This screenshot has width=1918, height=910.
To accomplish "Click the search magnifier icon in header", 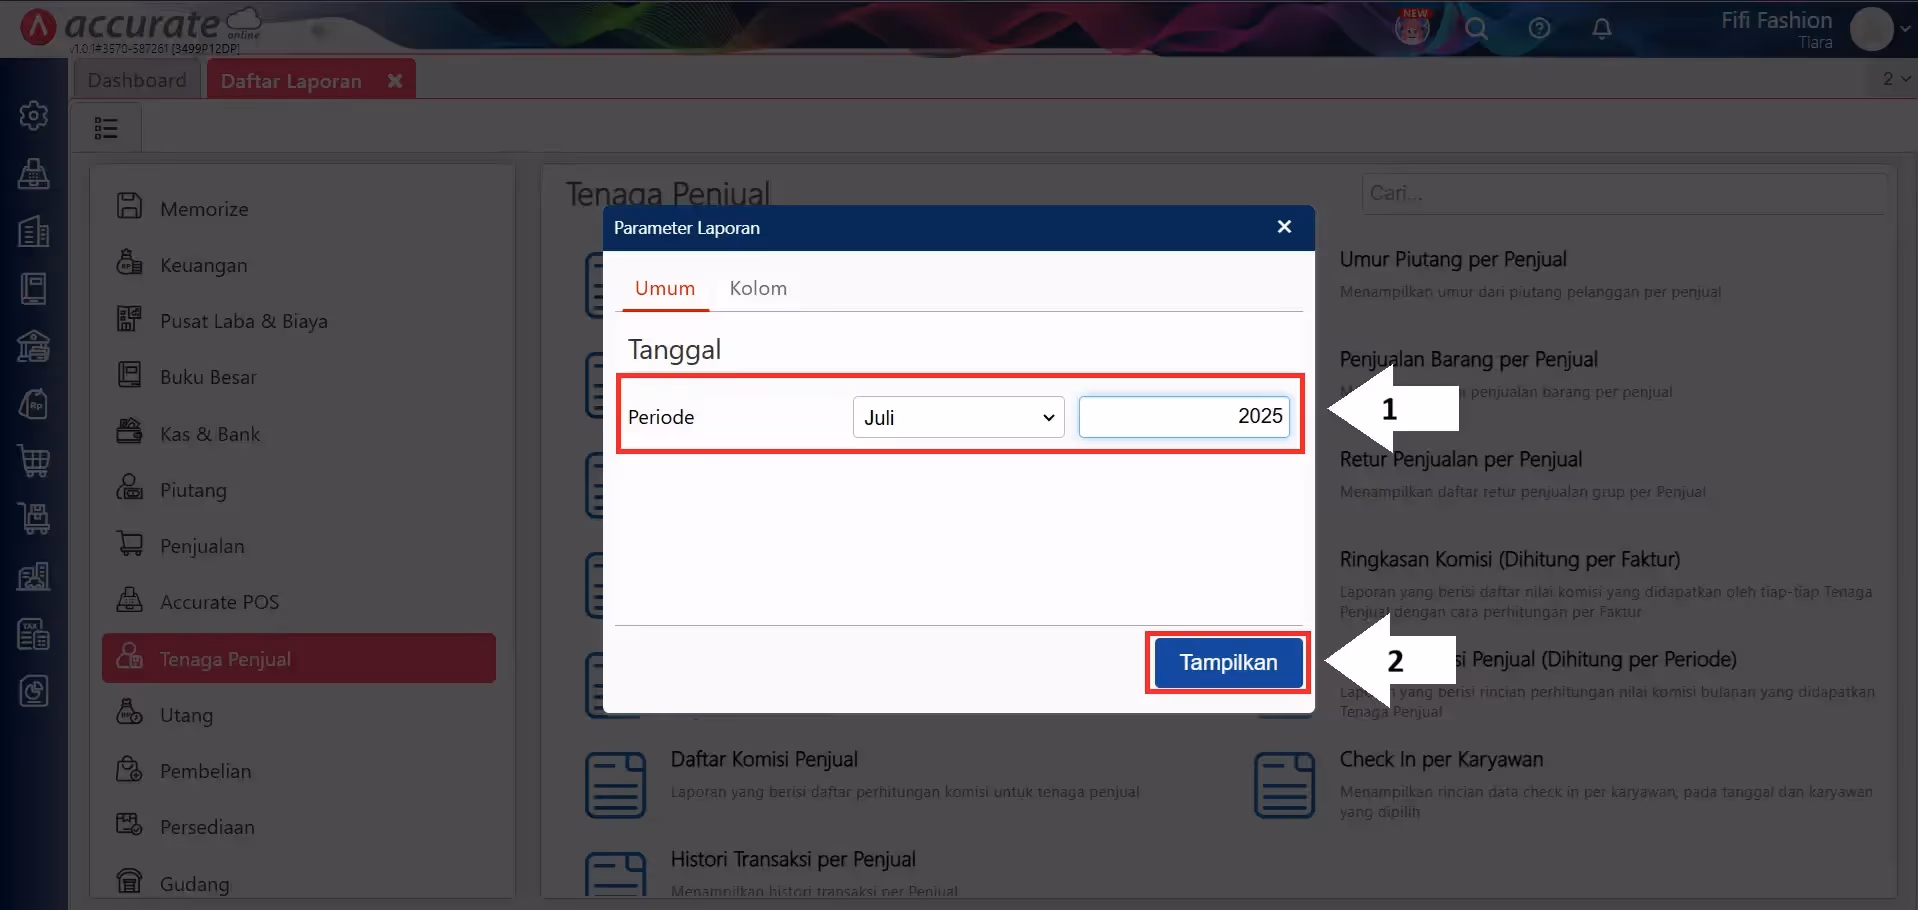I will pos(1476,28).
